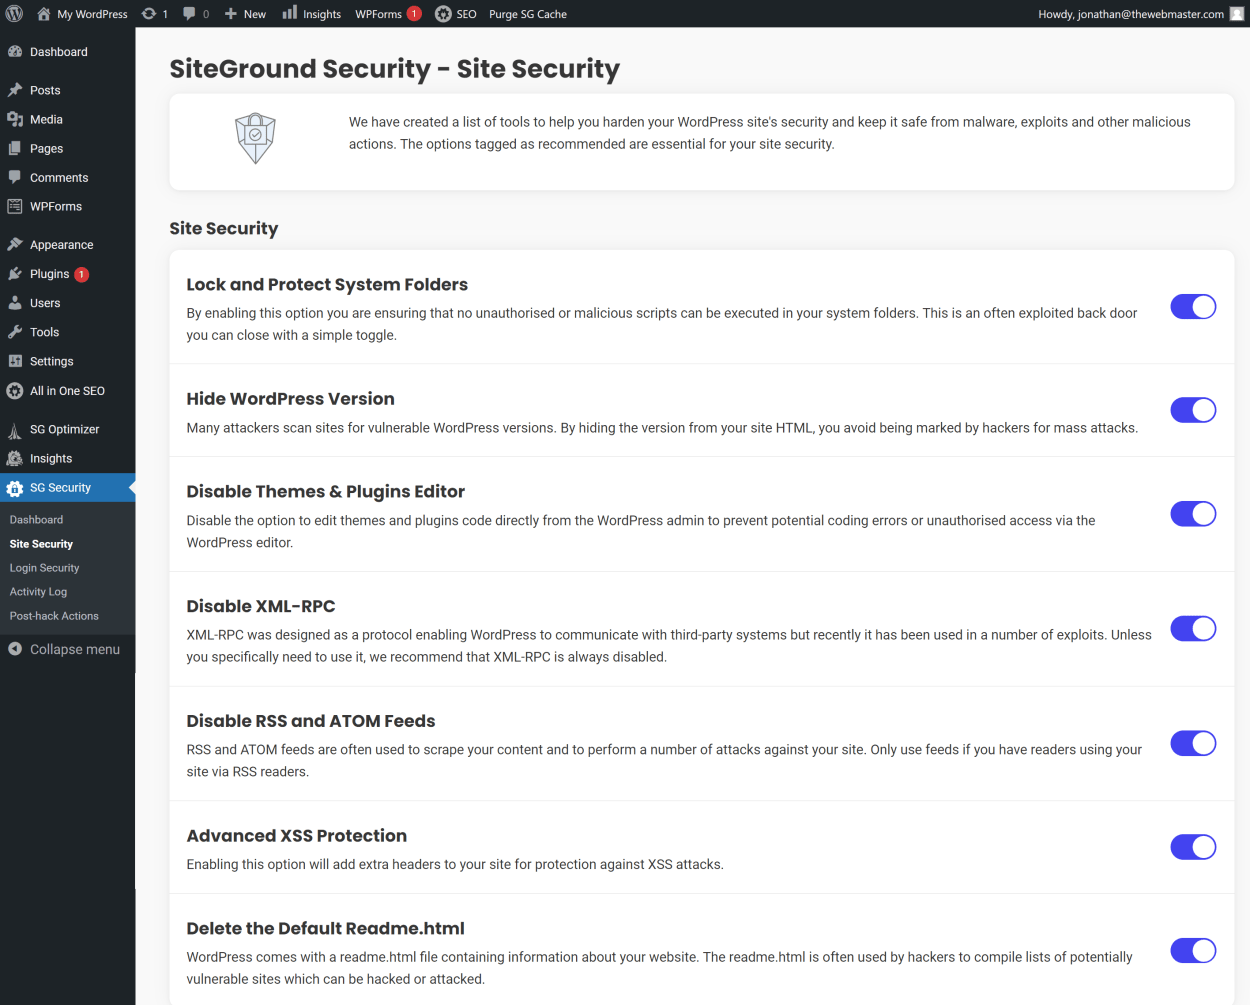Toggle Hide WordPress Version switch
The height and width of the screenshot is (1005, 1250).
click(1193, 410)
